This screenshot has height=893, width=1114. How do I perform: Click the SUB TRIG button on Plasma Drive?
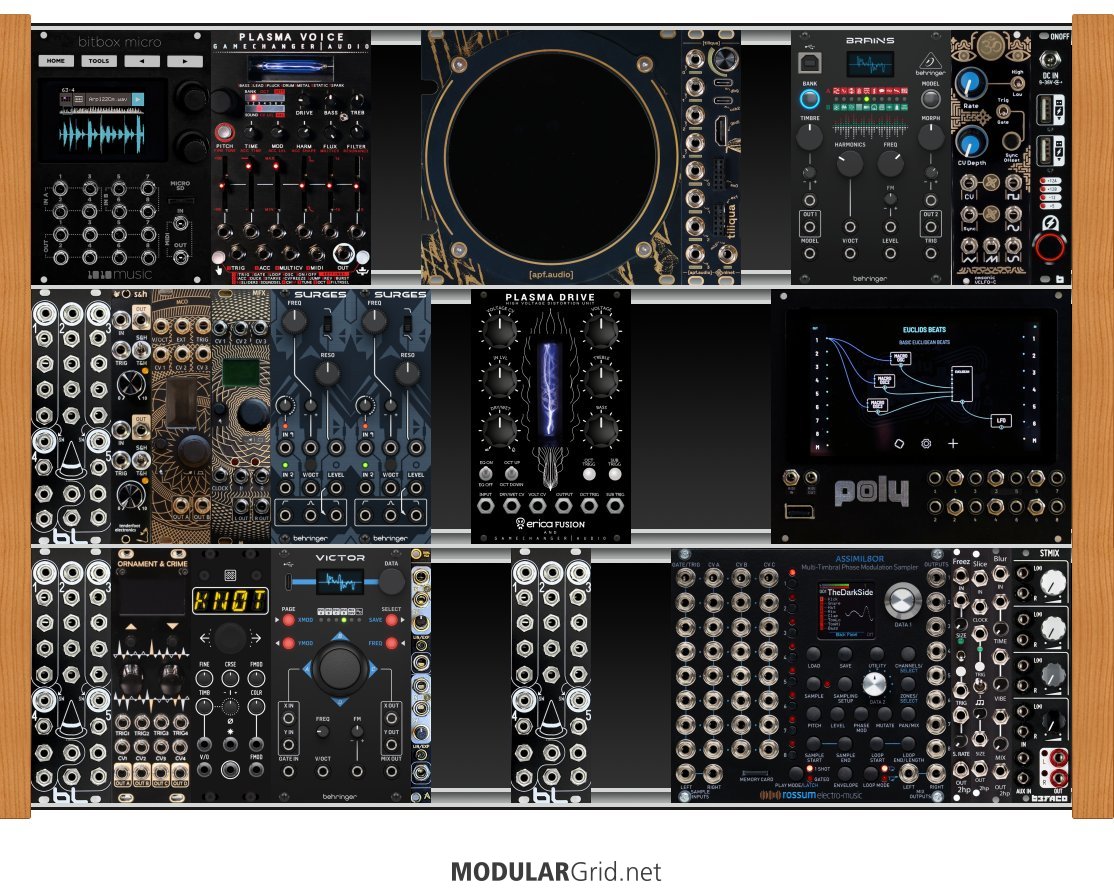[615, 473]
